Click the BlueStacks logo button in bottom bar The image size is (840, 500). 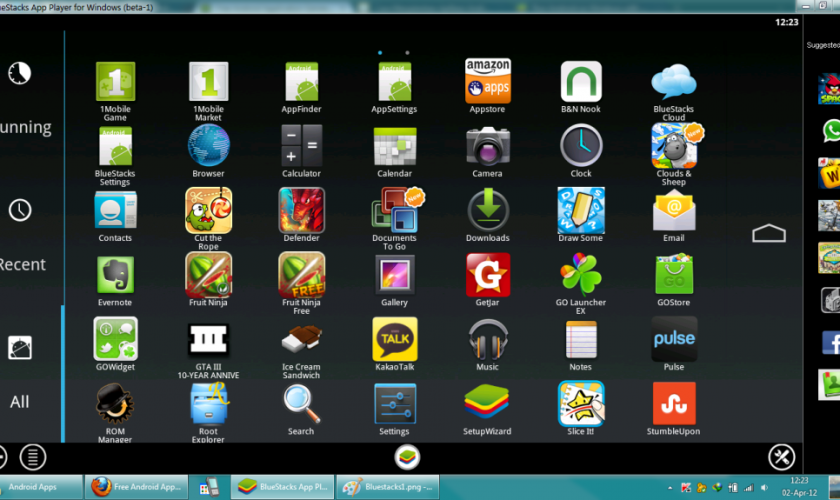pos(407,457)
